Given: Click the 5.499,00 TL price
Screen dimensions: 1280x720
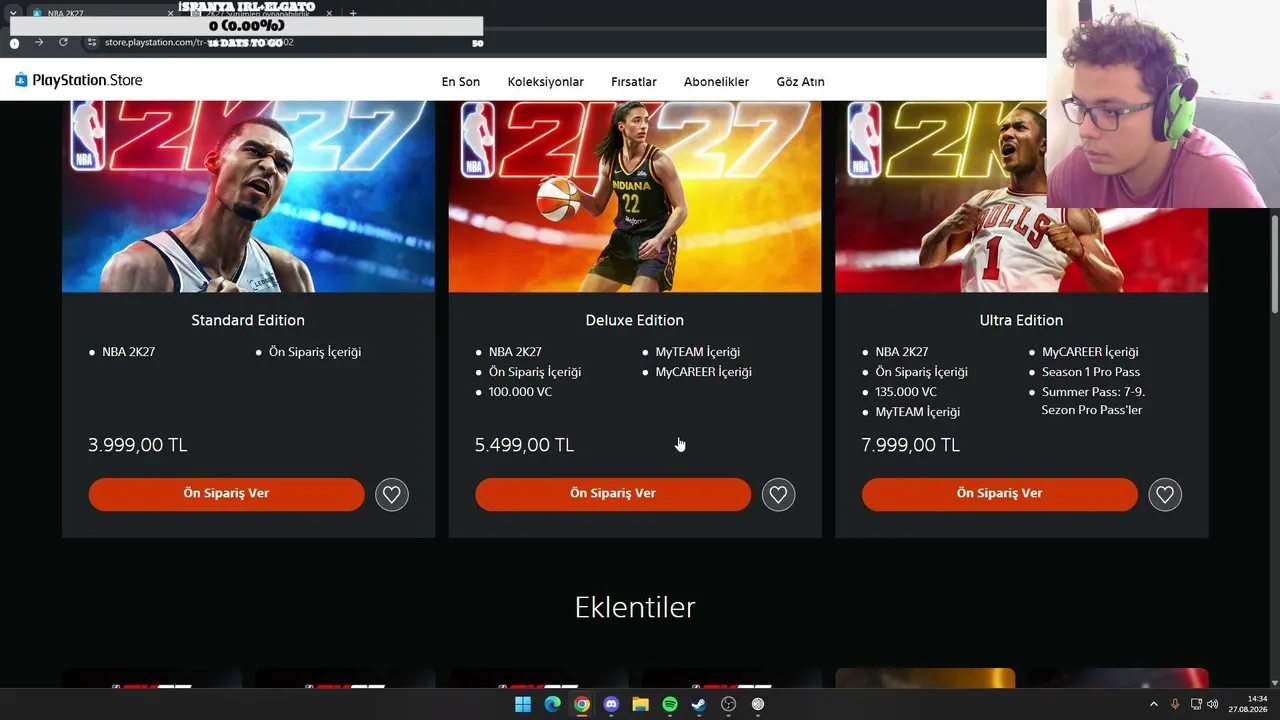Looking at the screenshot, I should point(525,445).
